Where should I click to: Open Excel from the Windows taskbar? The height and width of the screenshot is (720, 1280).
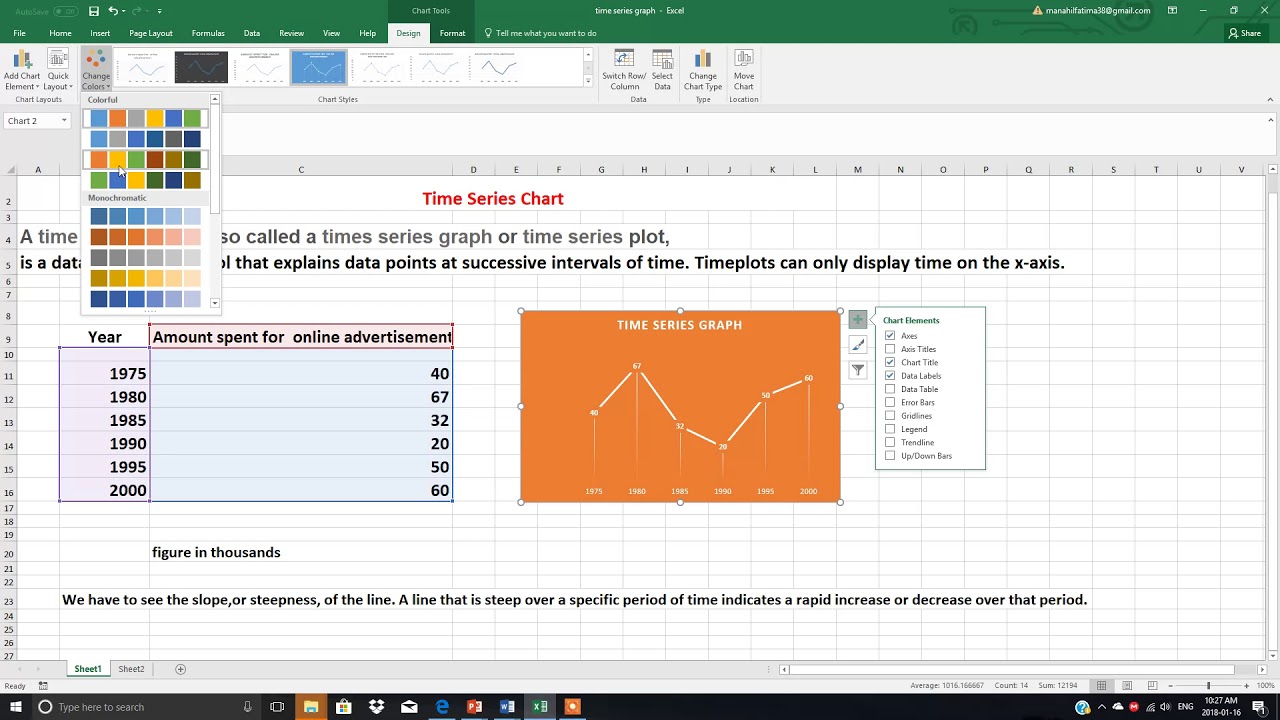(x=540, y=707)
